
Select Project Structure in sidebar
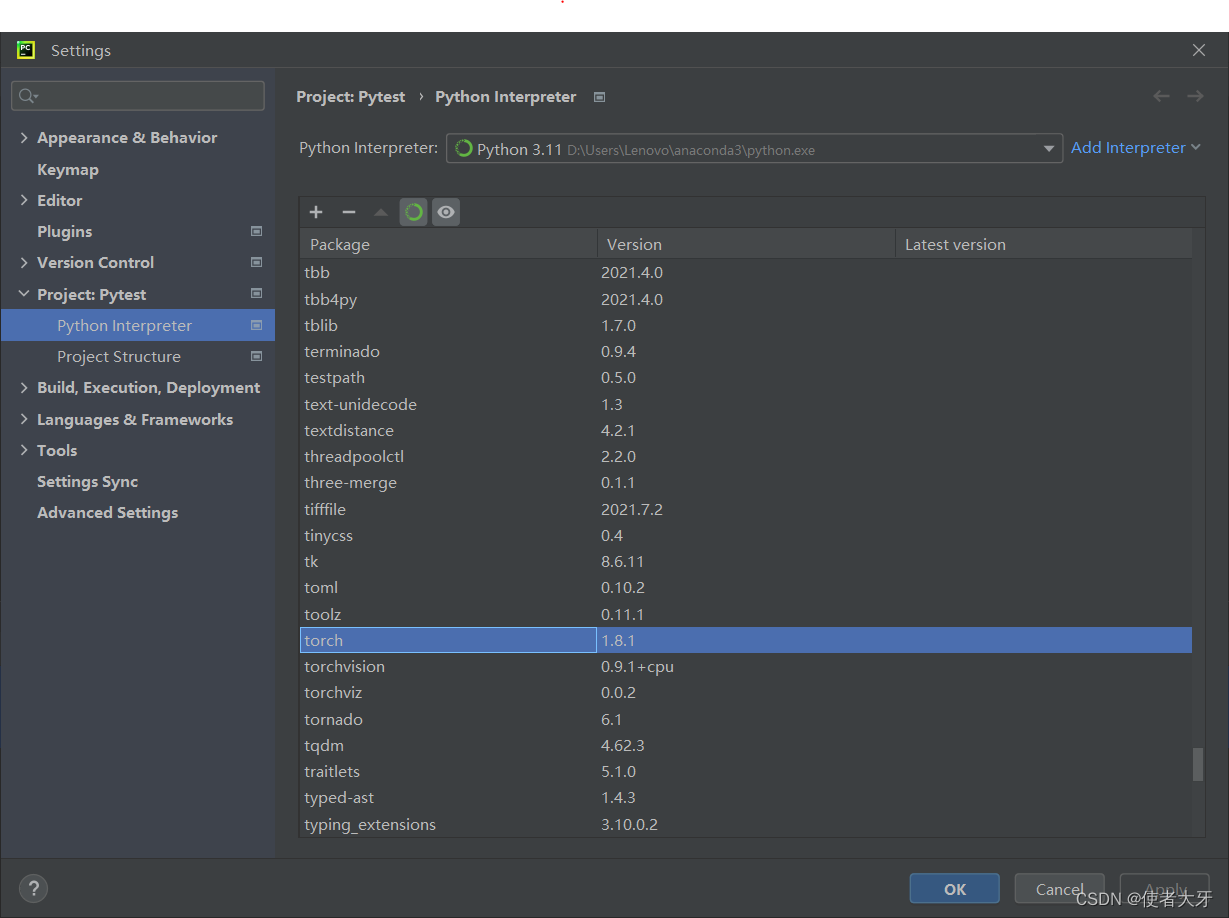click(119, 356)
